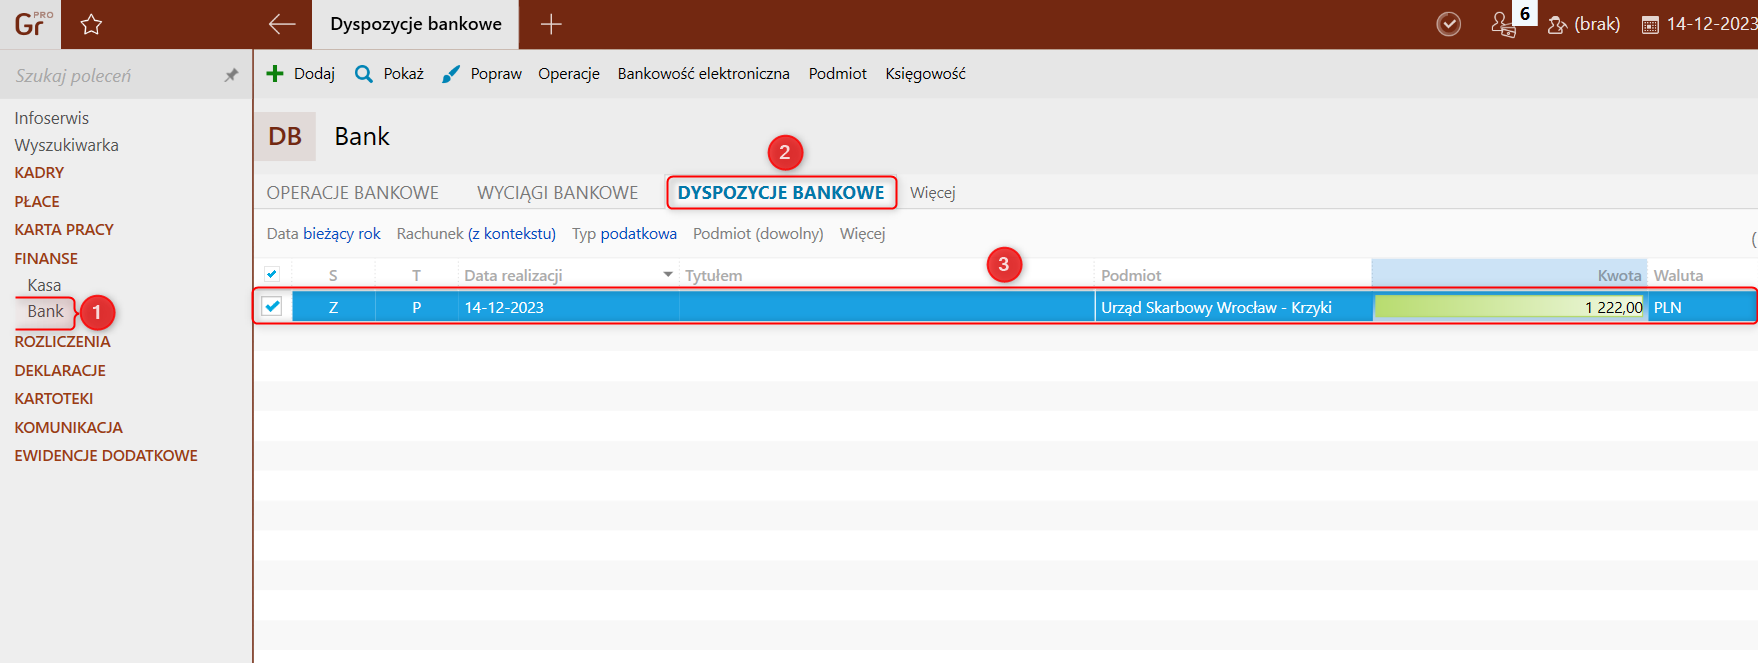Expand the ROZLICZENIA section
Viewport: 1758px width, 663px height.
pyautogui.click(x=62, y=342)
